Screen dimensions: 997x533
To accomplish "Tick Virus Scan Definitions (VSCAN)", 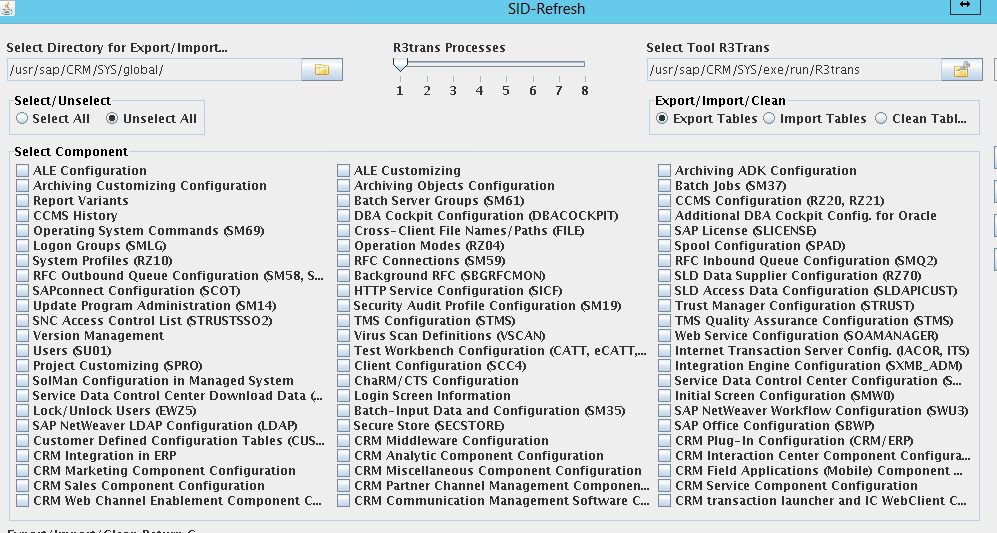I will click(343, 336).
